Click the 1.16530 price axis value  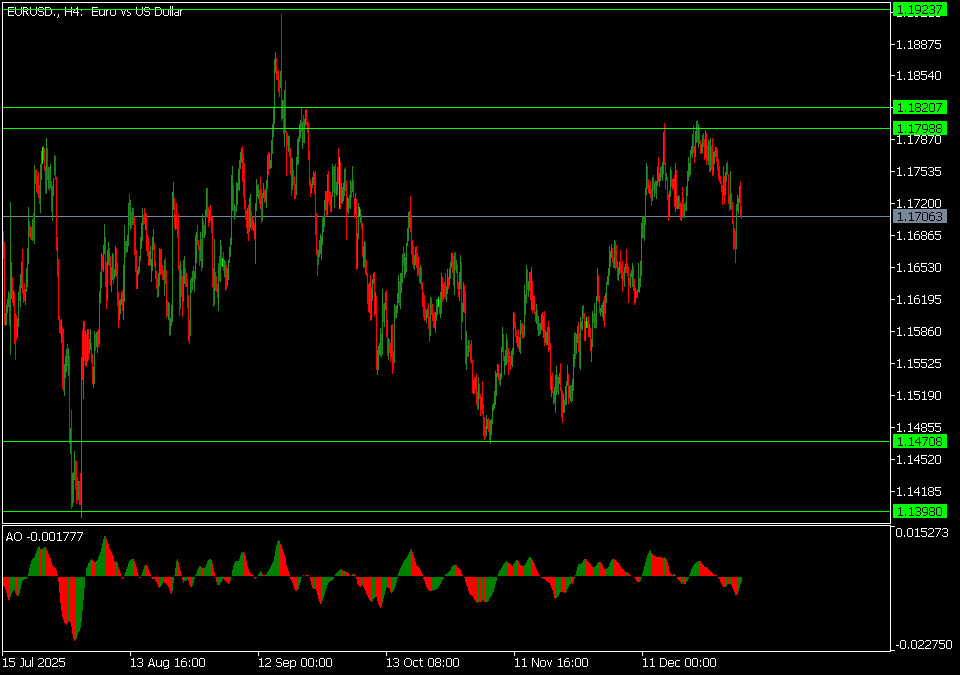919,268
